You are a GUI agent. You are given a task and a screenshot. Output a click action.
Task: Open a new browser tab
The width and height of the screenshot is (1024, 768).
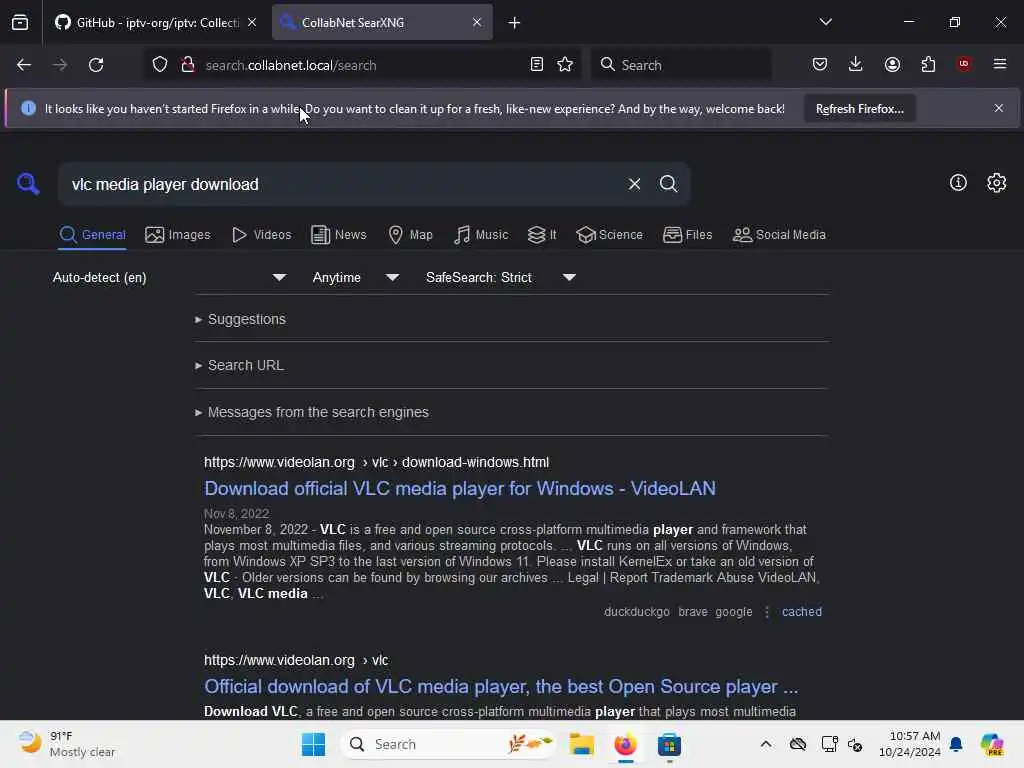click(515, 23)
